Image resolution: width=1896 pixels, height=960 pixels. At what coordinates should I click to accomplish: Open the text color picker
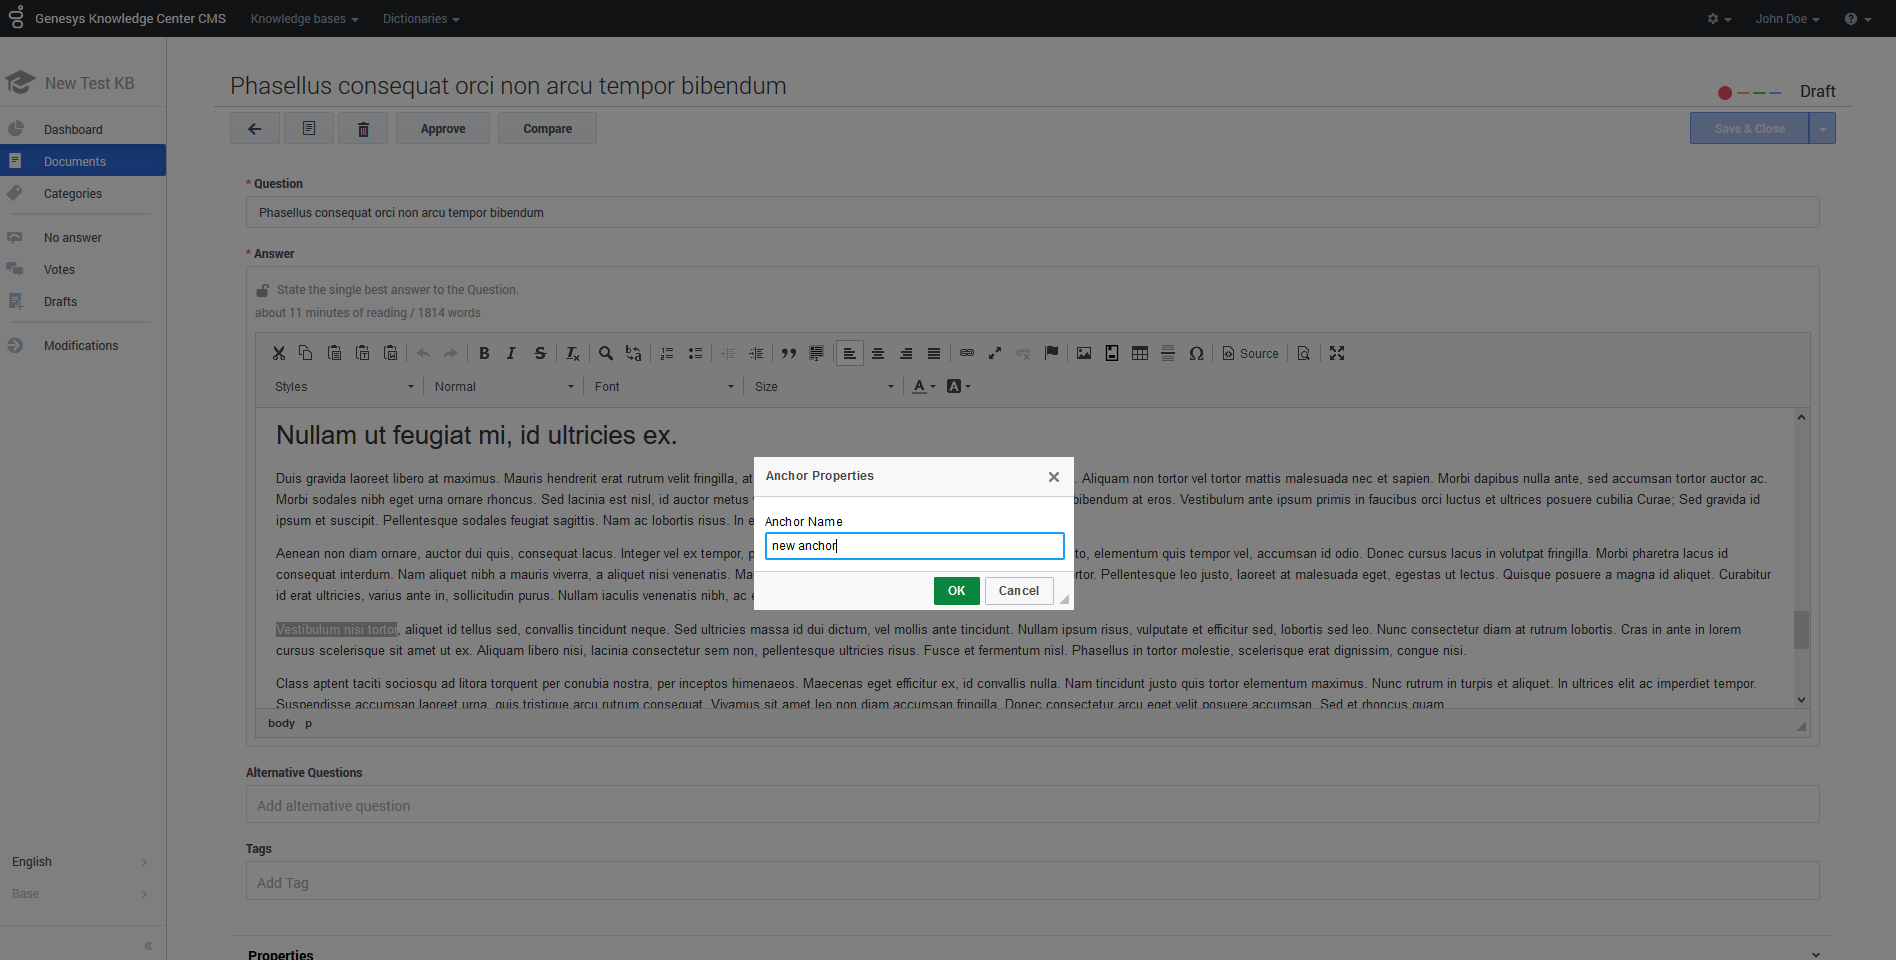tap(924, 387)
